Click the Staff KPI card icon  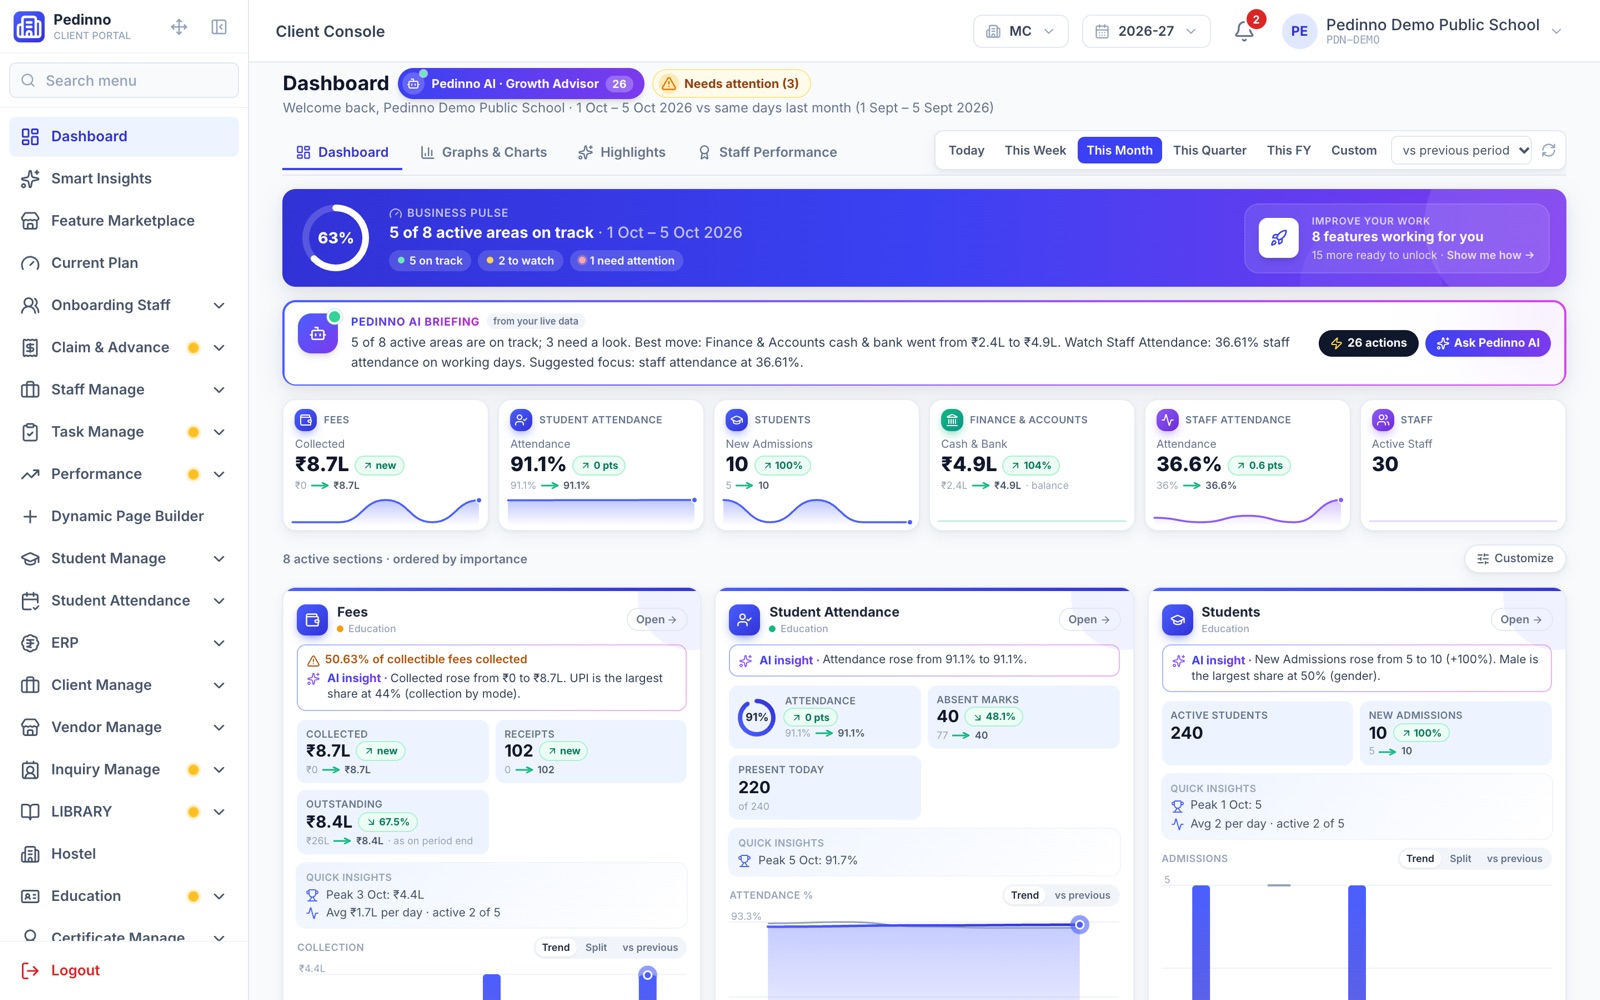point(1383,420)
